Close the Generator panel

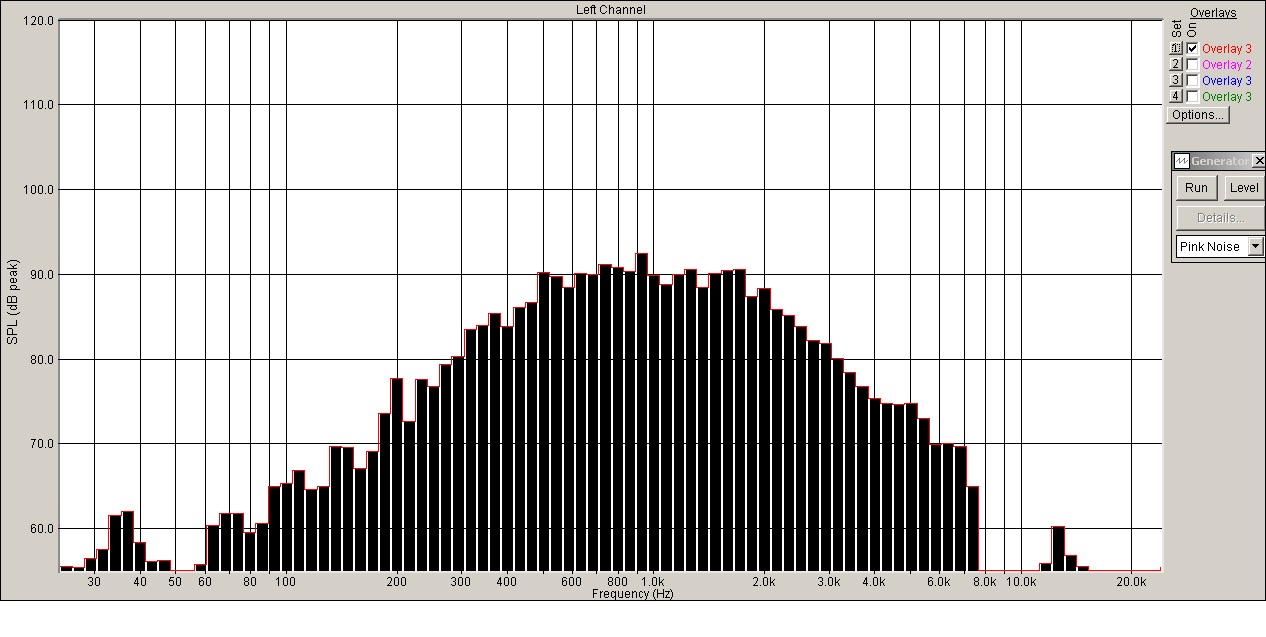click(1259, 161)
